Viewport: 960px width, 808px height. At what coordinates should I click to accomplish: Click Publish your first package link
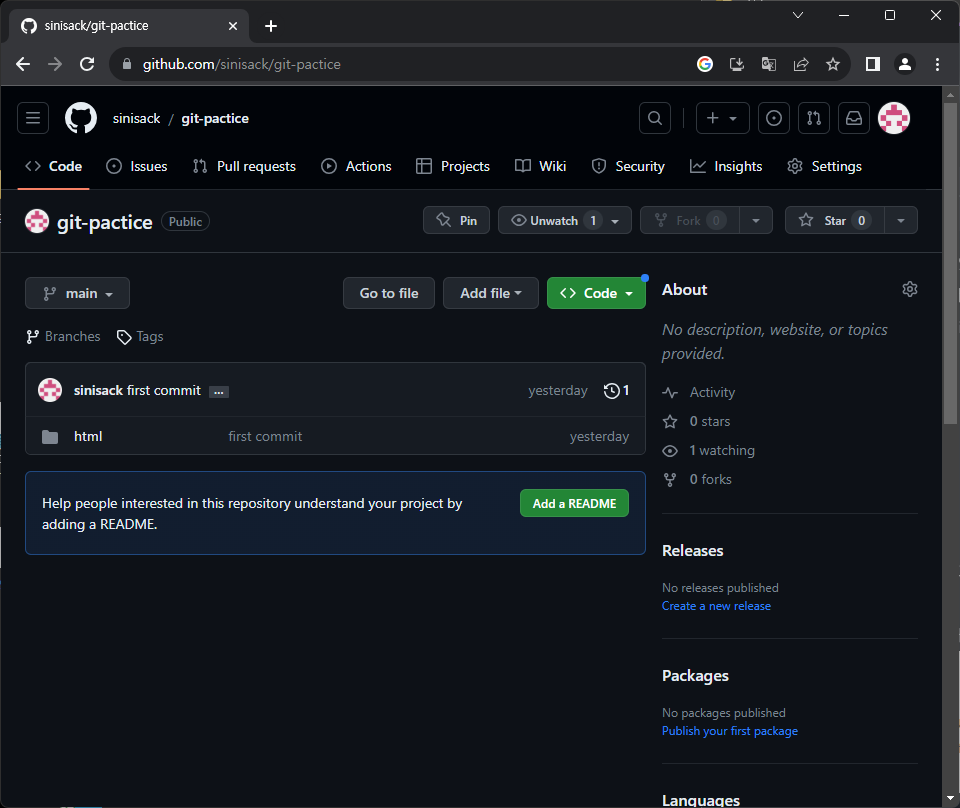(x=730, y=731)
